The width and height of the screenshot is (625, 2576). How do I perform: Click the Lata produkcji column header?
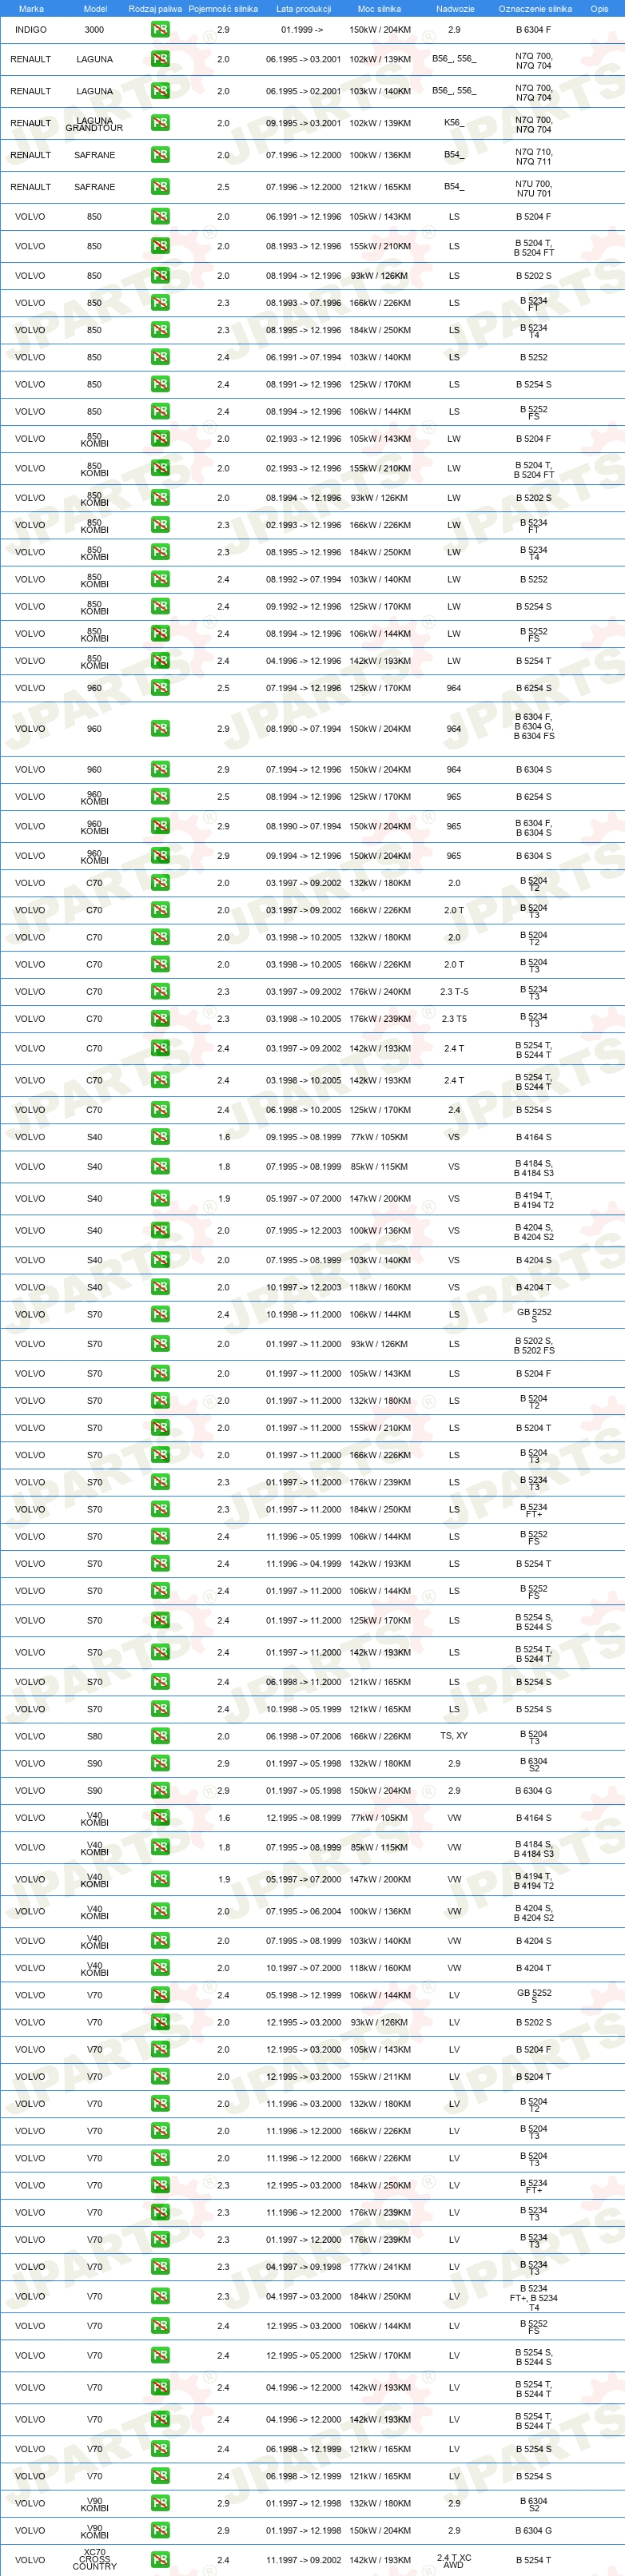pos(303,9)
